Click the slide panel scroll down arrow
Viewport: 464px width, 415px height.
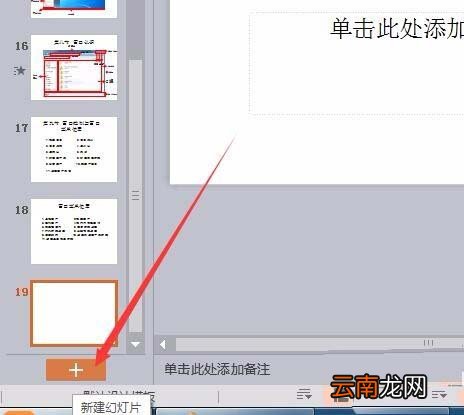(135, 344)
